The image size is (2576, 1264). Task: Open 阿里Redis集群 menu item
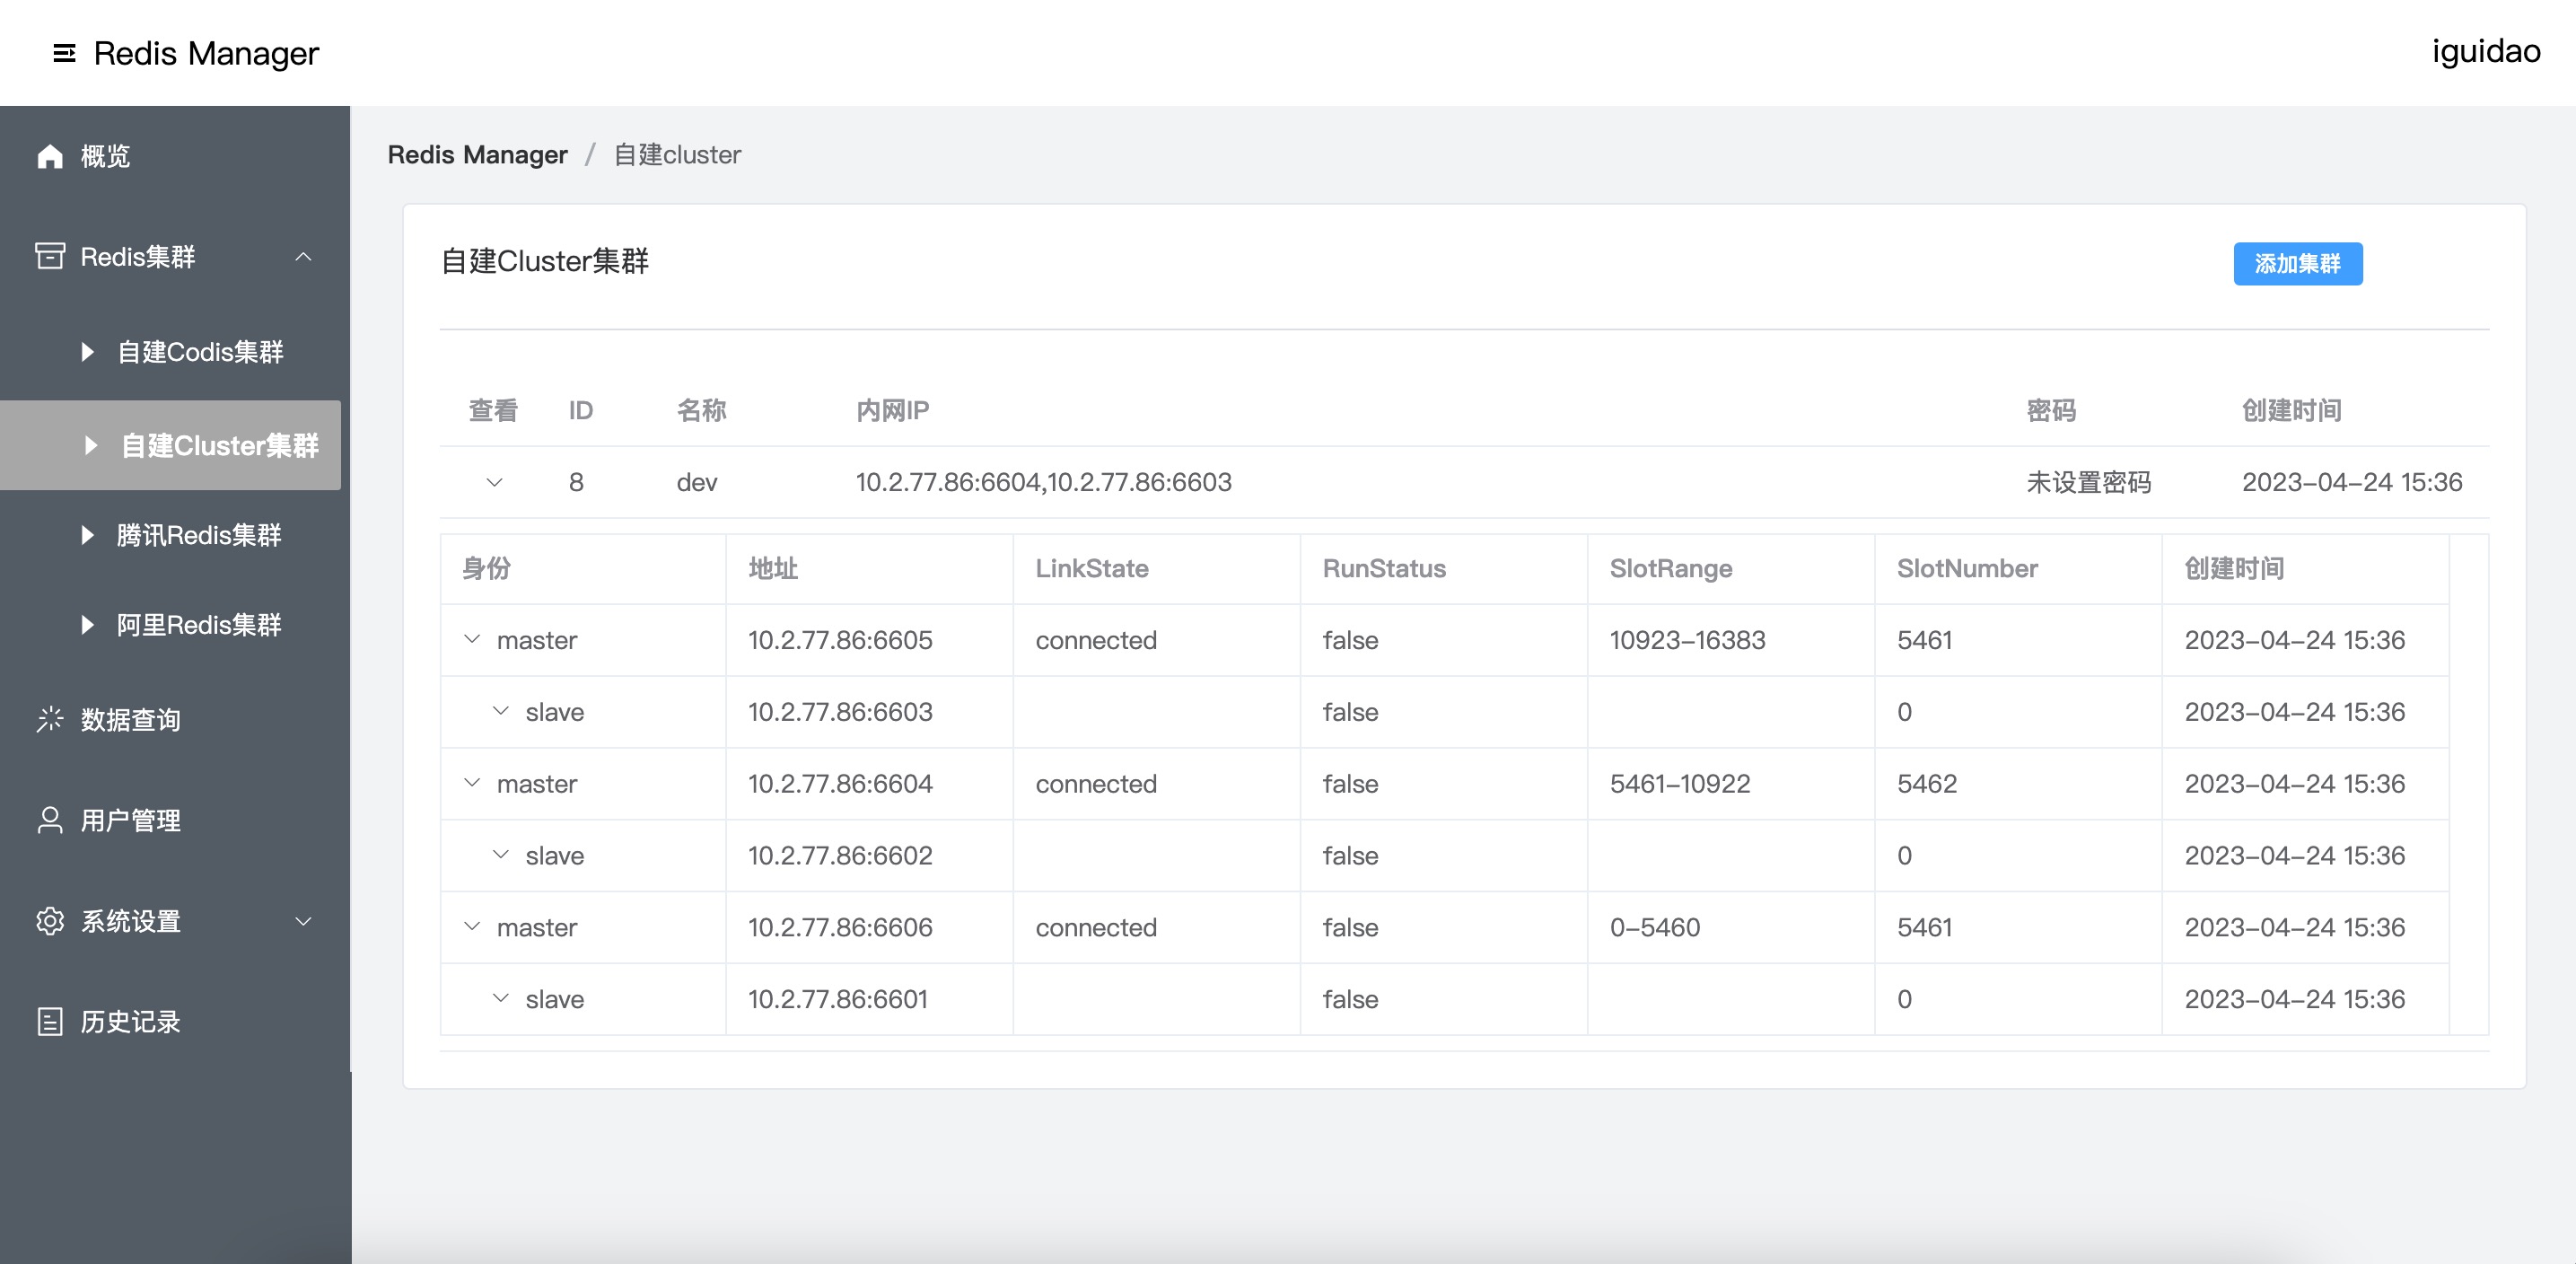(x=198, y=625)
